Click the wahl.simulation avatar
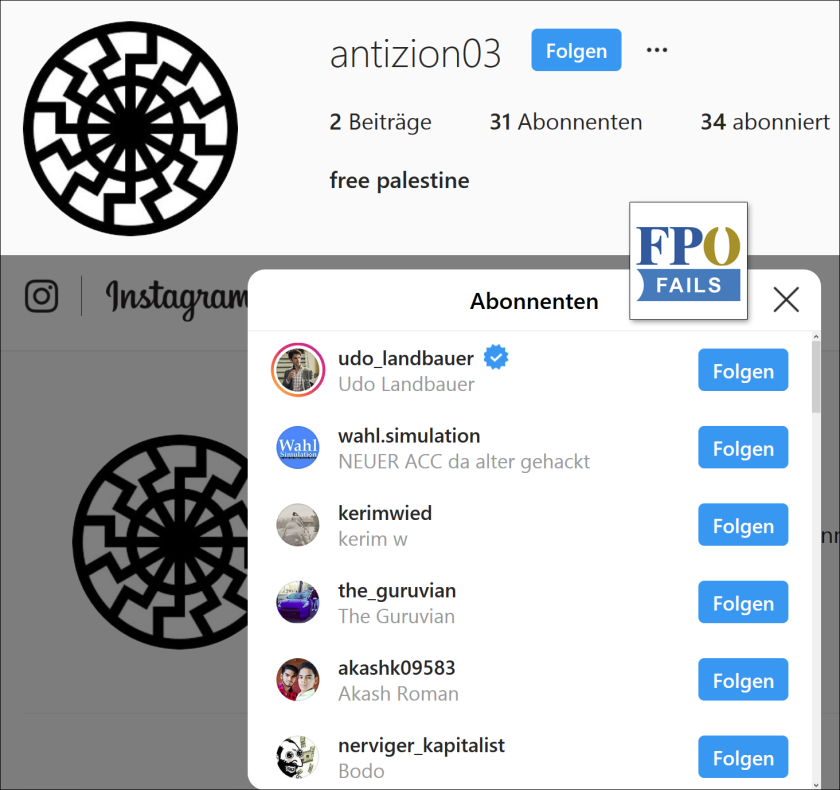The height and width of the screenshot is (790, 840). (298, 448)
